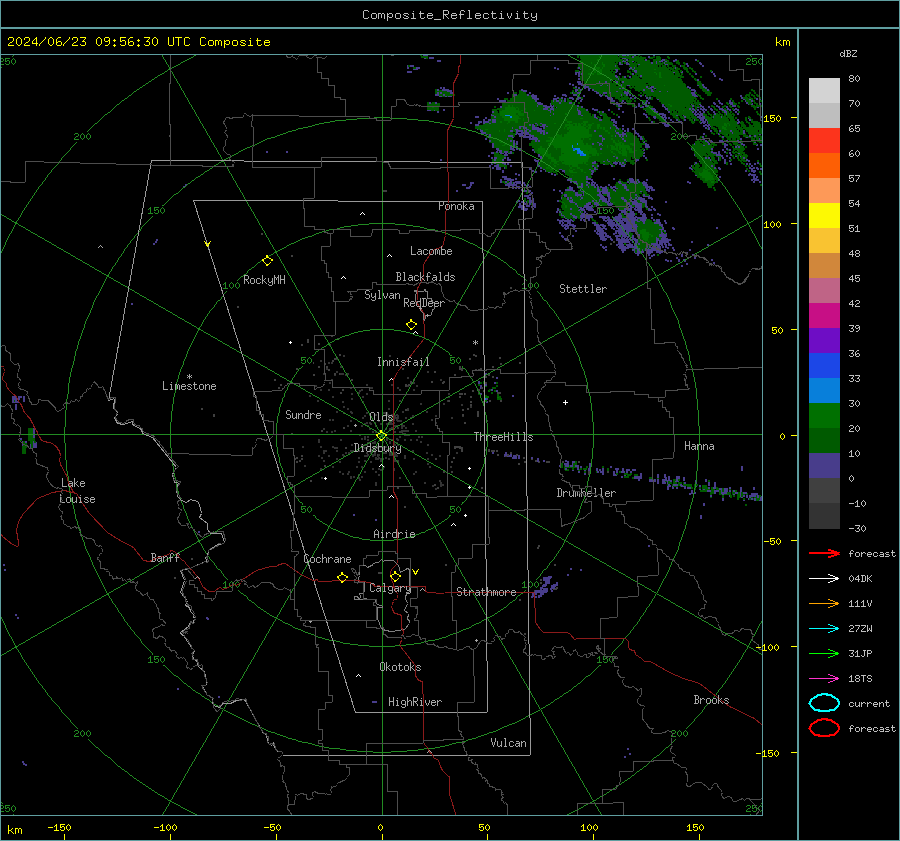
Task: Click the Drumheller city label
Action: [586, 493]
